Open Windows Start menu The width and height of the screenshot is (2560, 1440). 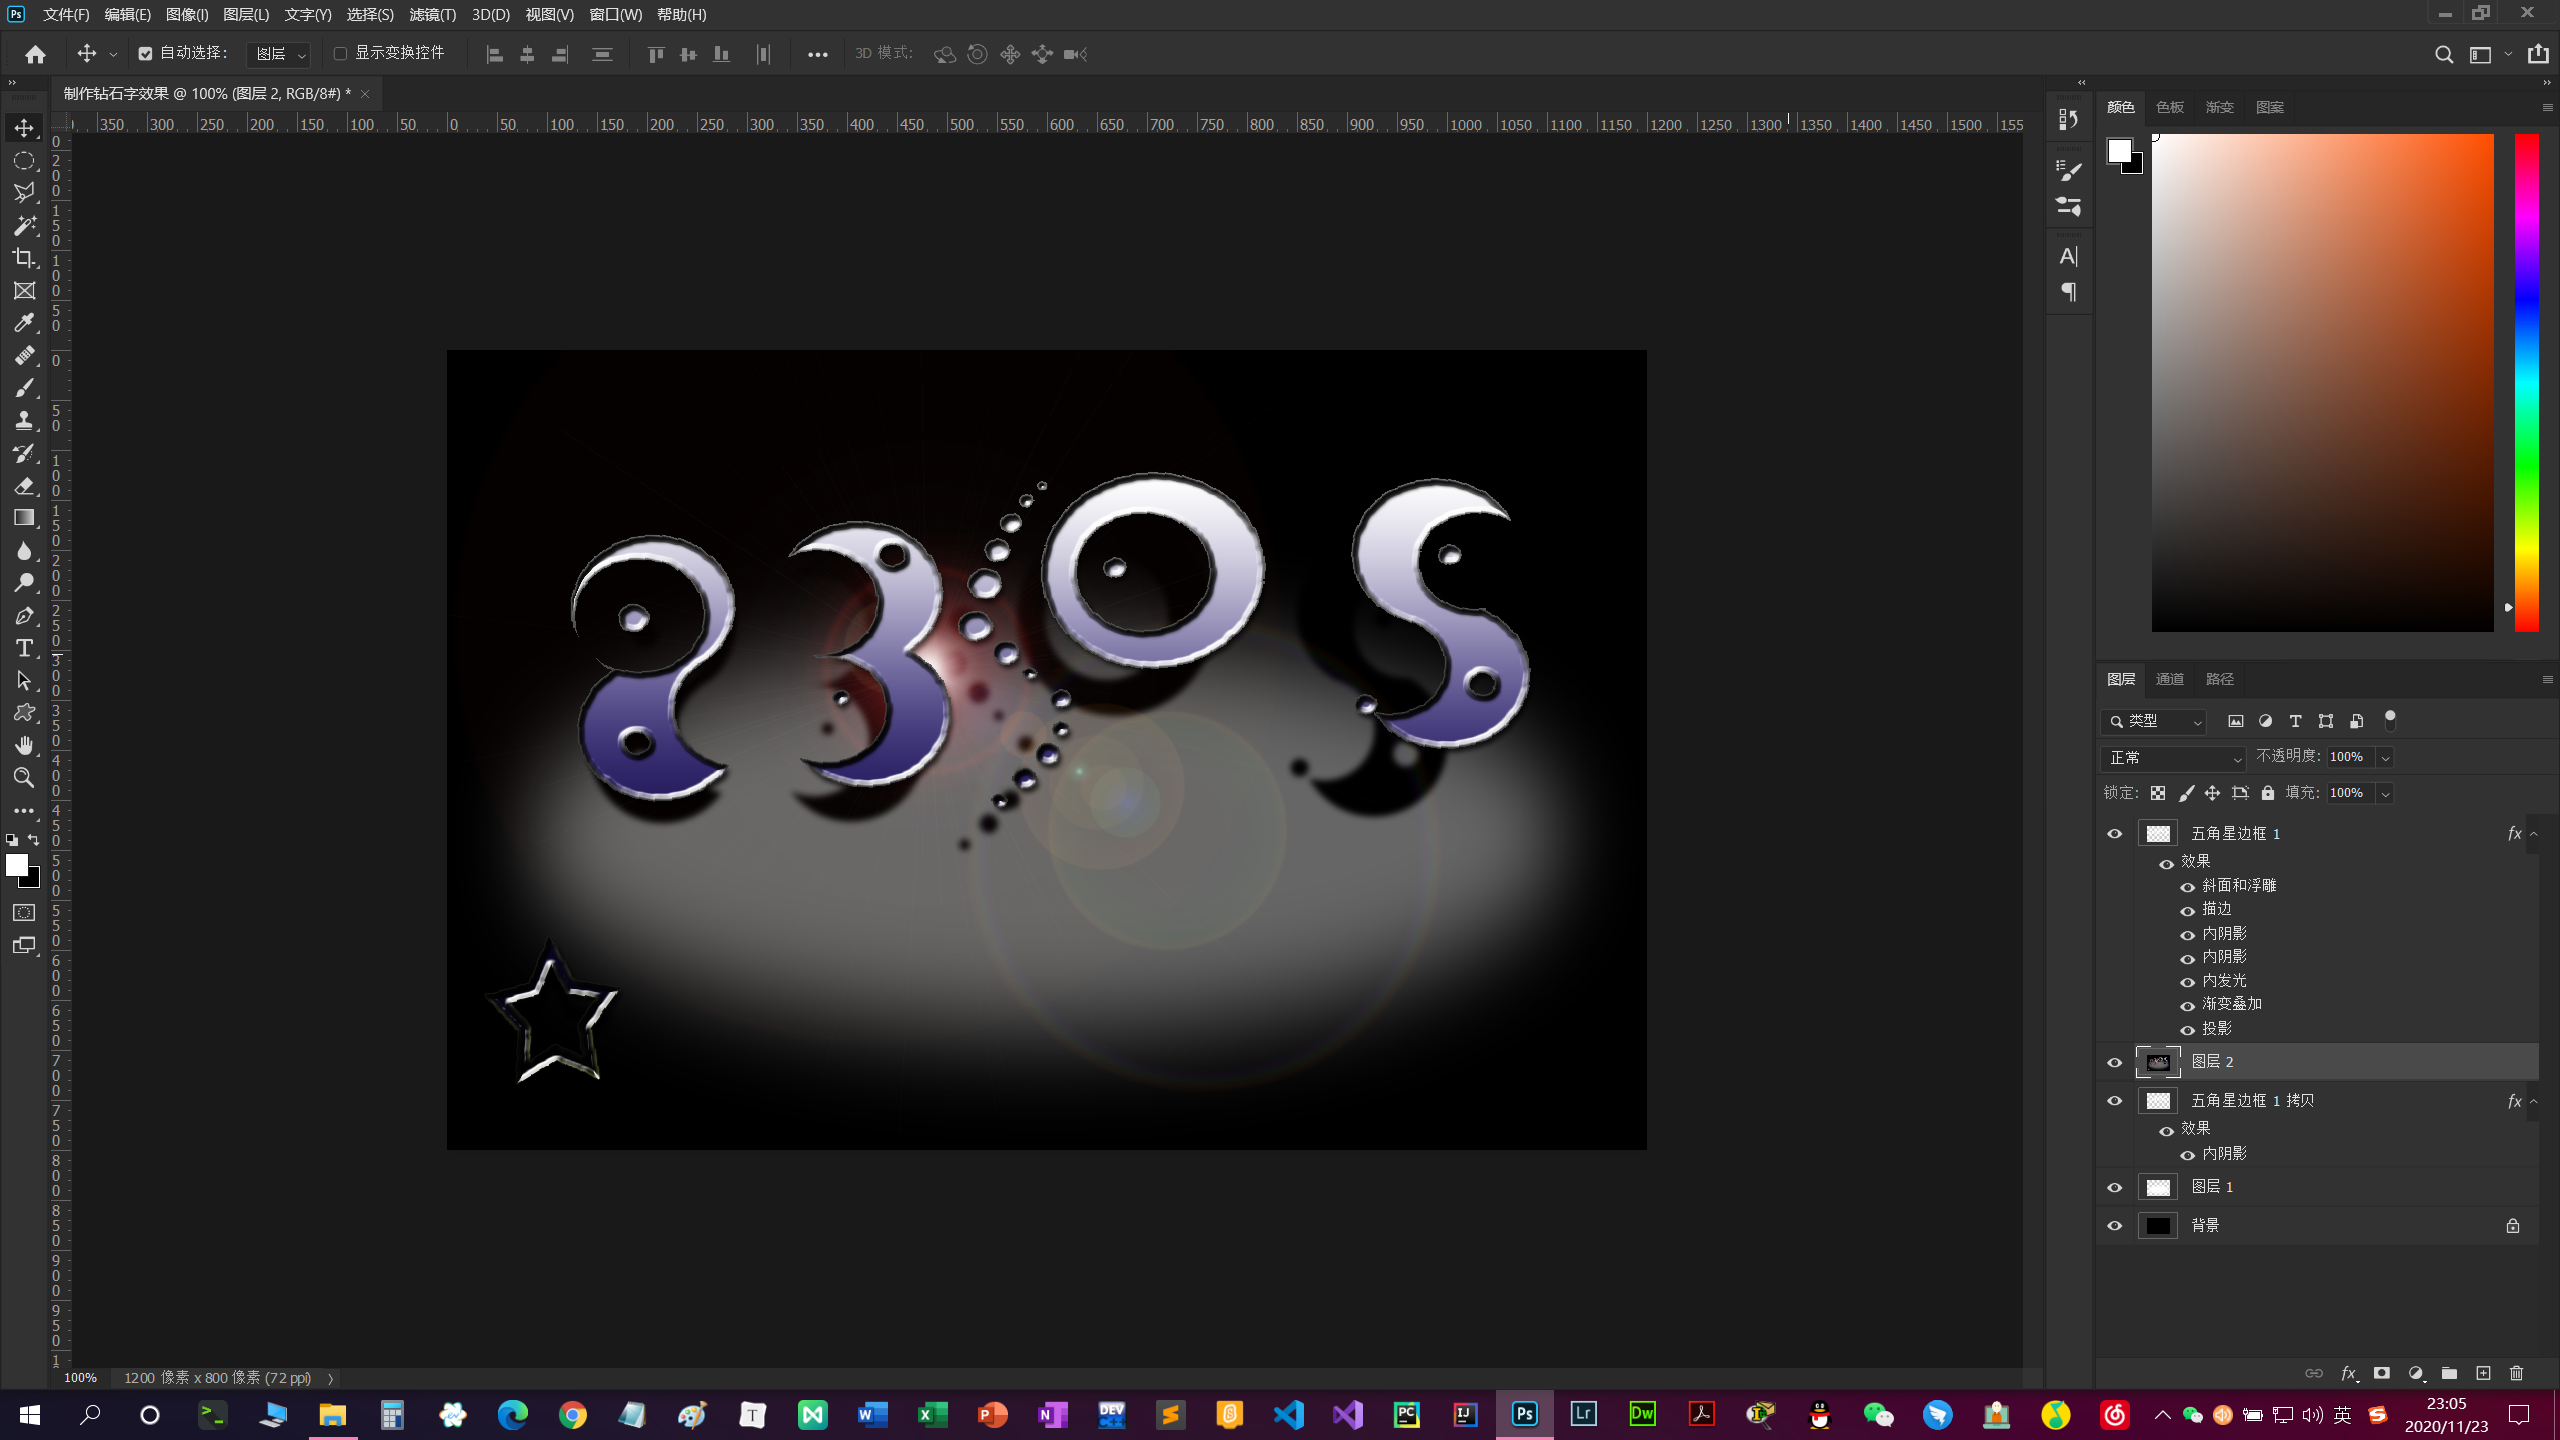(x=30, y=1414)
